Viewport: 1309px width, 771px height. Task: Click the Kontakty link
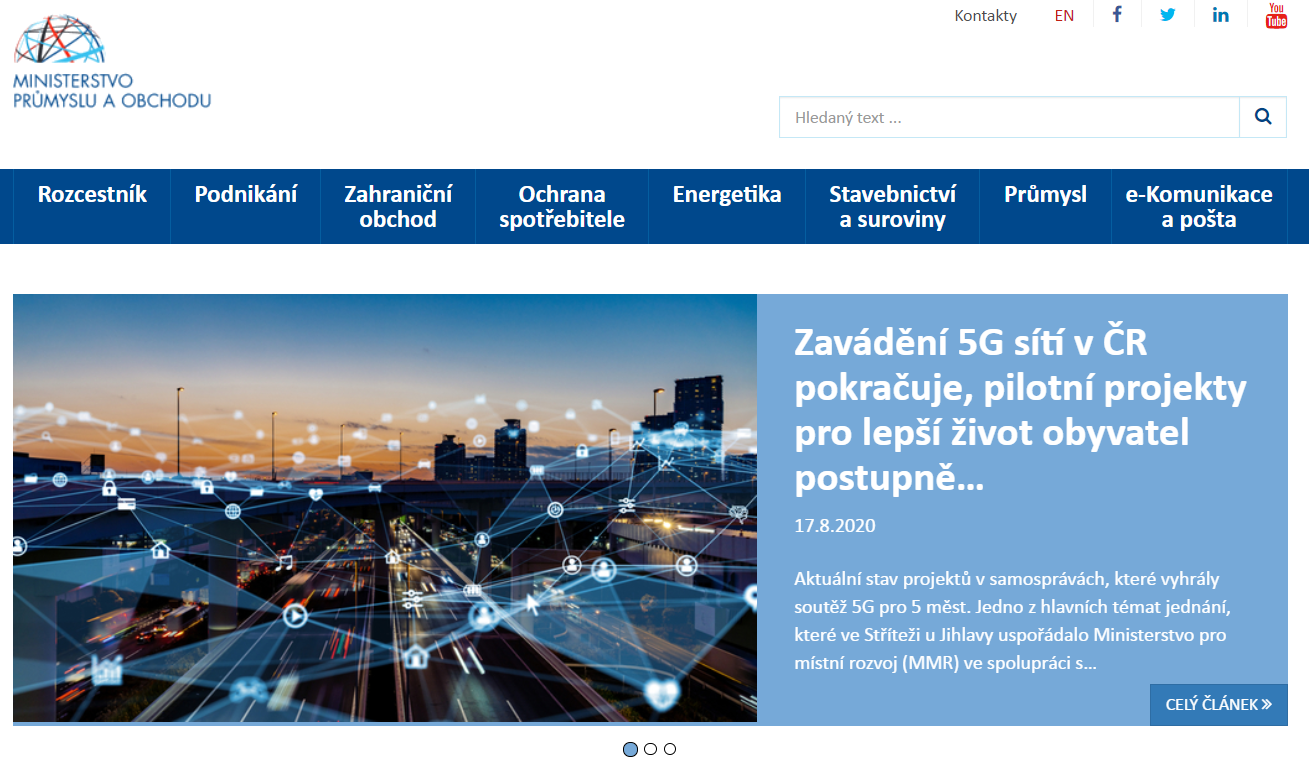[x=986, y=15]
